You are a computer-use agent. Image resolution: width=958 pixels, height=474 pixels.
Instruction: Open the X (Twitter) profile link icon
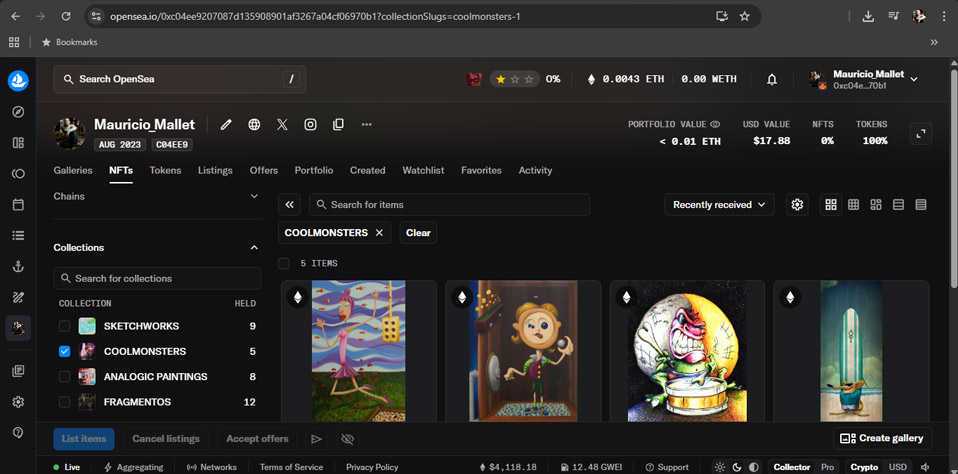coord(282,125)
